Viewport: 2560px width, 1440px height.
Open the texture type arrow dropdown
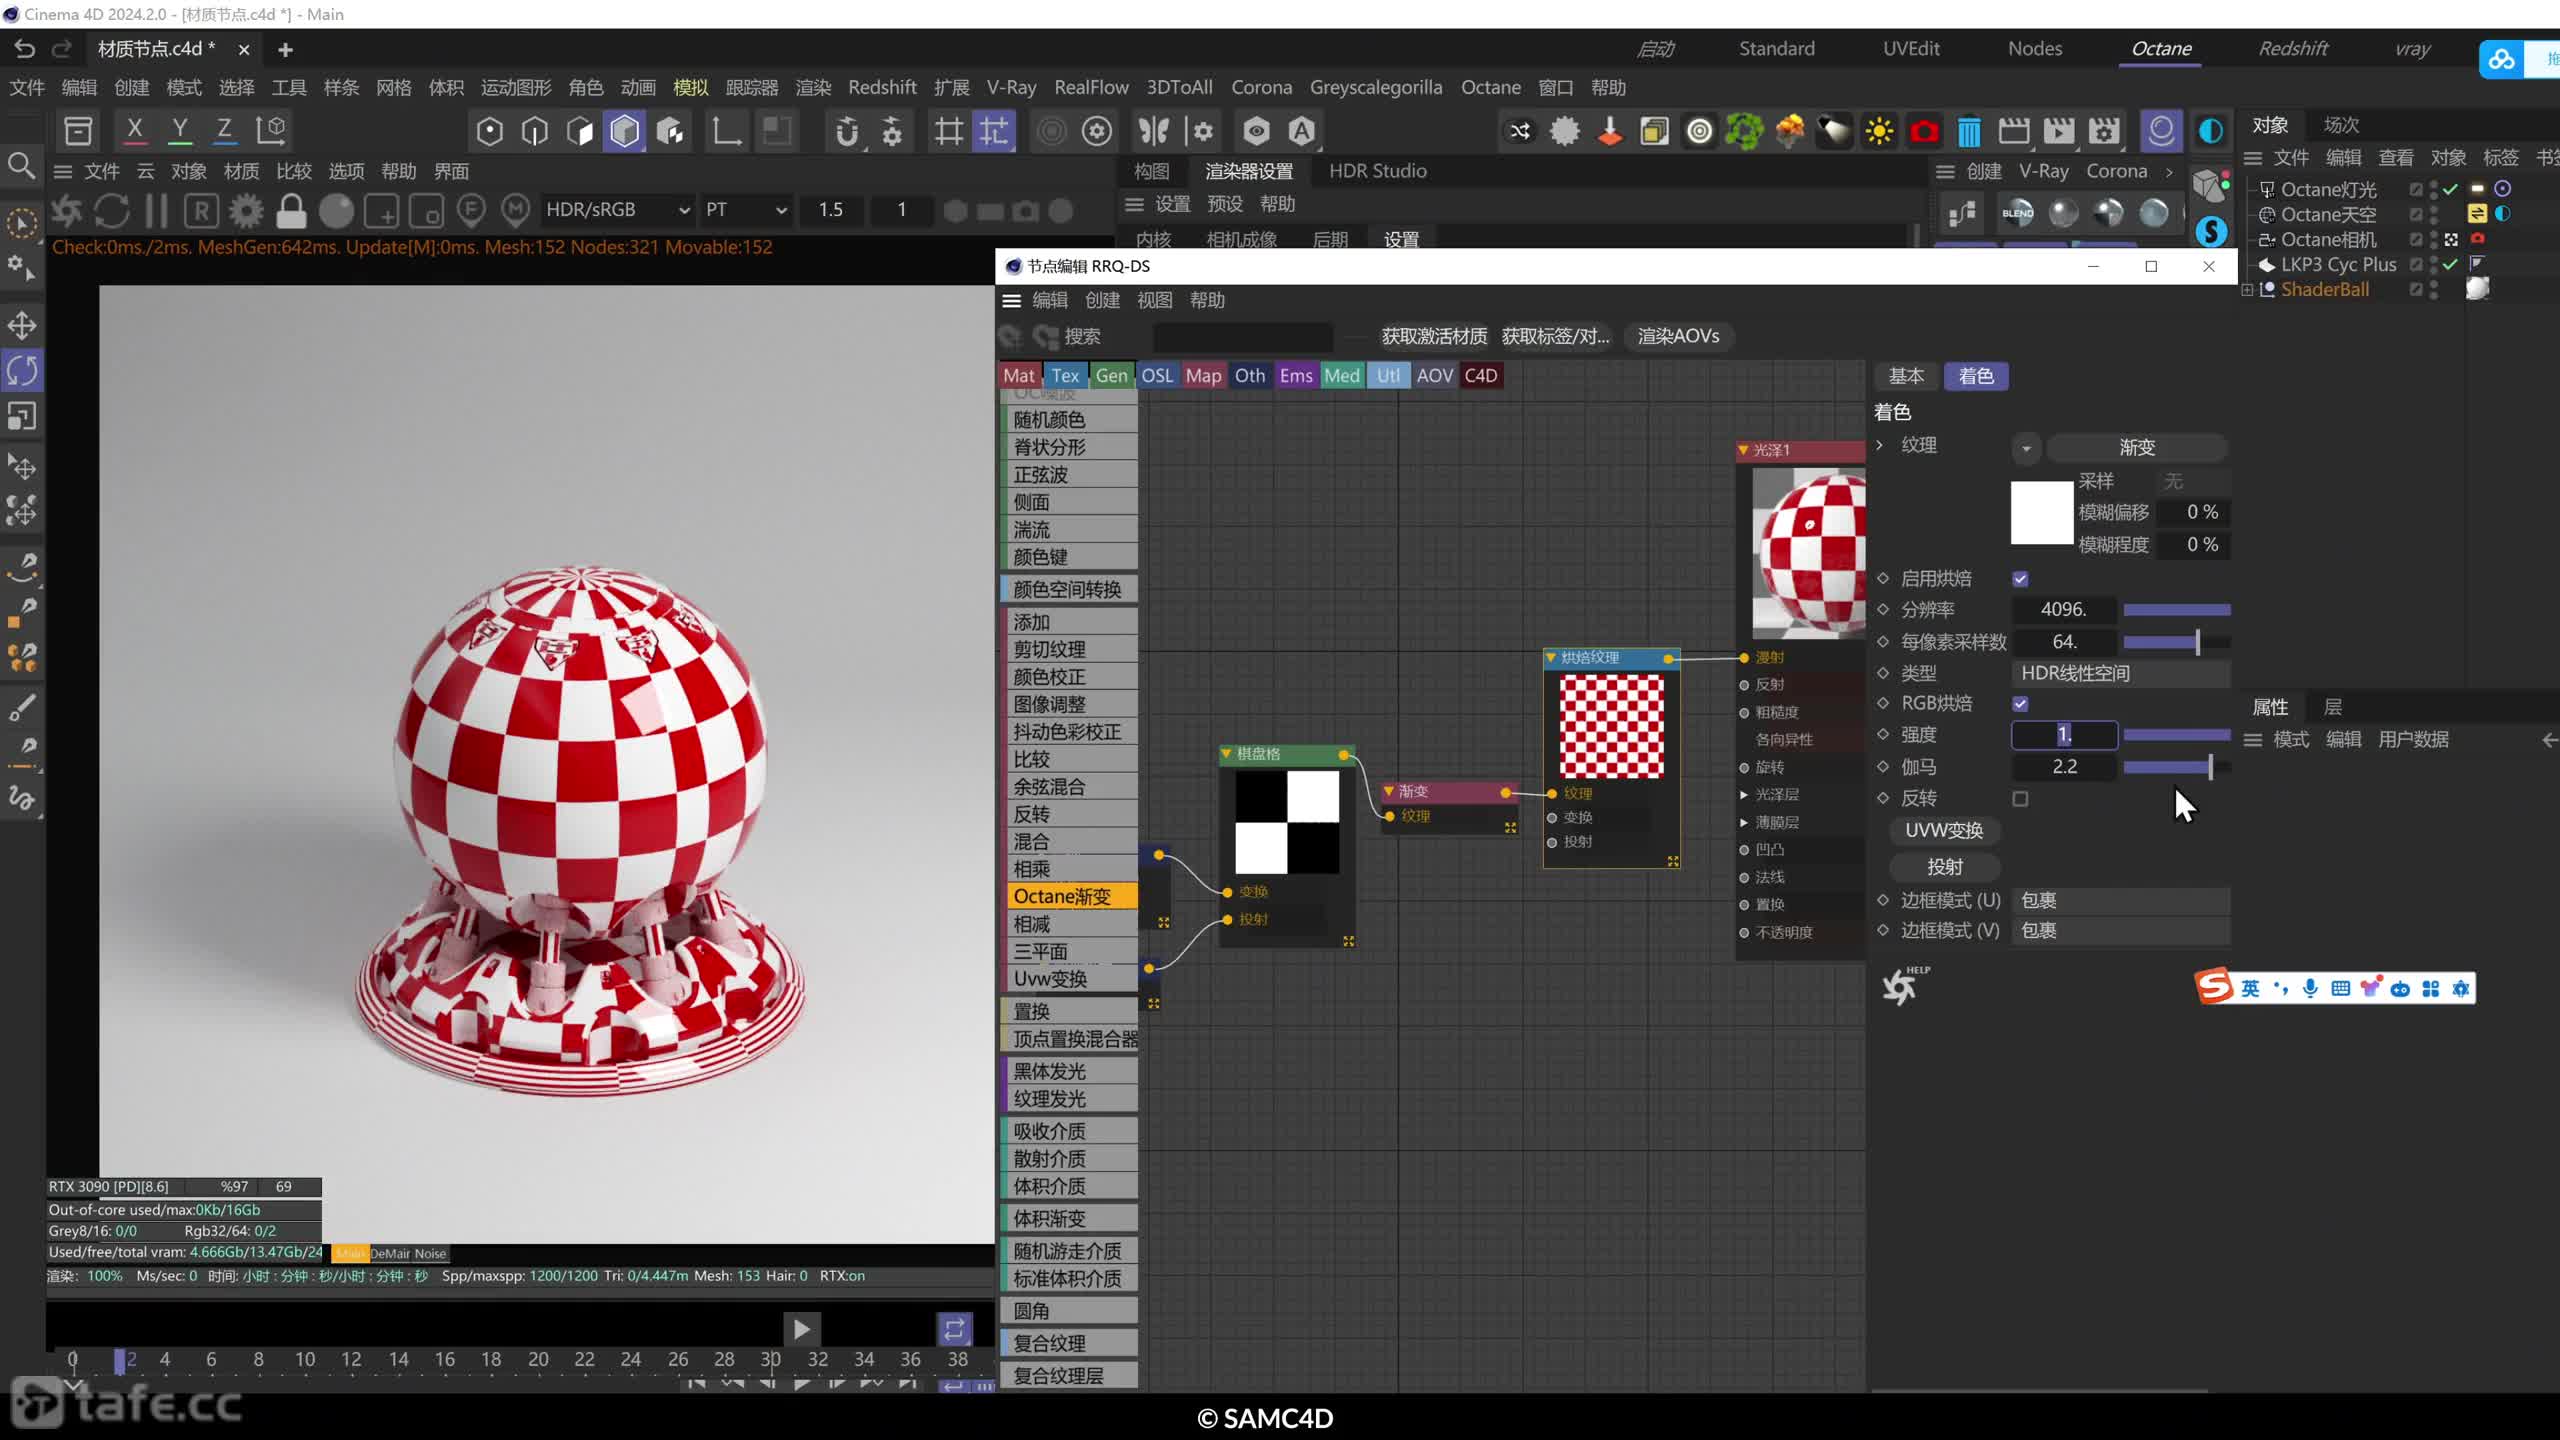(x=2026, y=448)
